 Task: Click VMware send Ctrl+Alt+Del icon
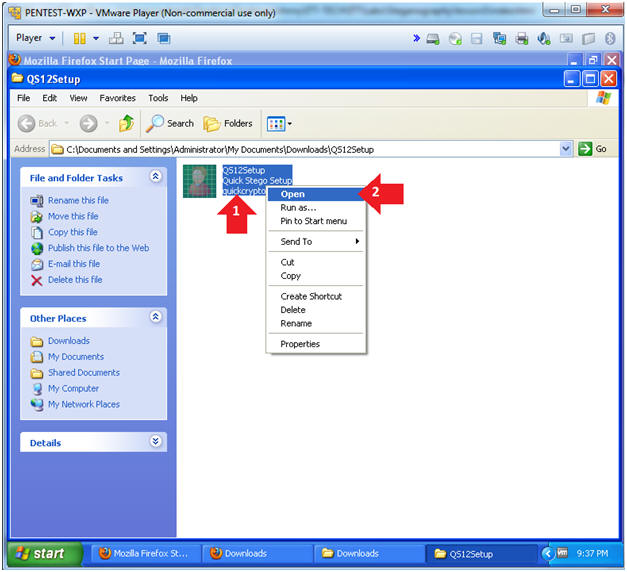coord(116,38)
